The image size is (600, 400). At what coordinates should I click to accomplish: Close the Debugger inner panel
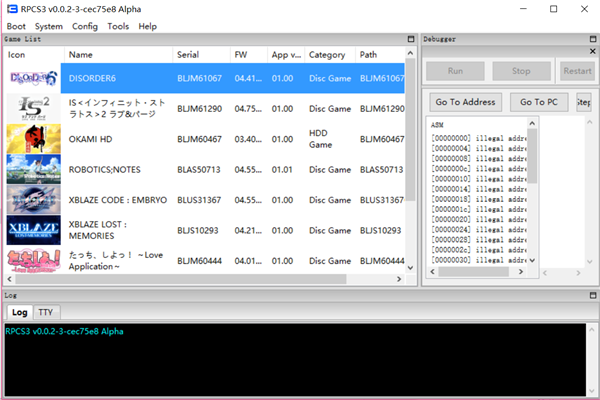tap(591, 50)
